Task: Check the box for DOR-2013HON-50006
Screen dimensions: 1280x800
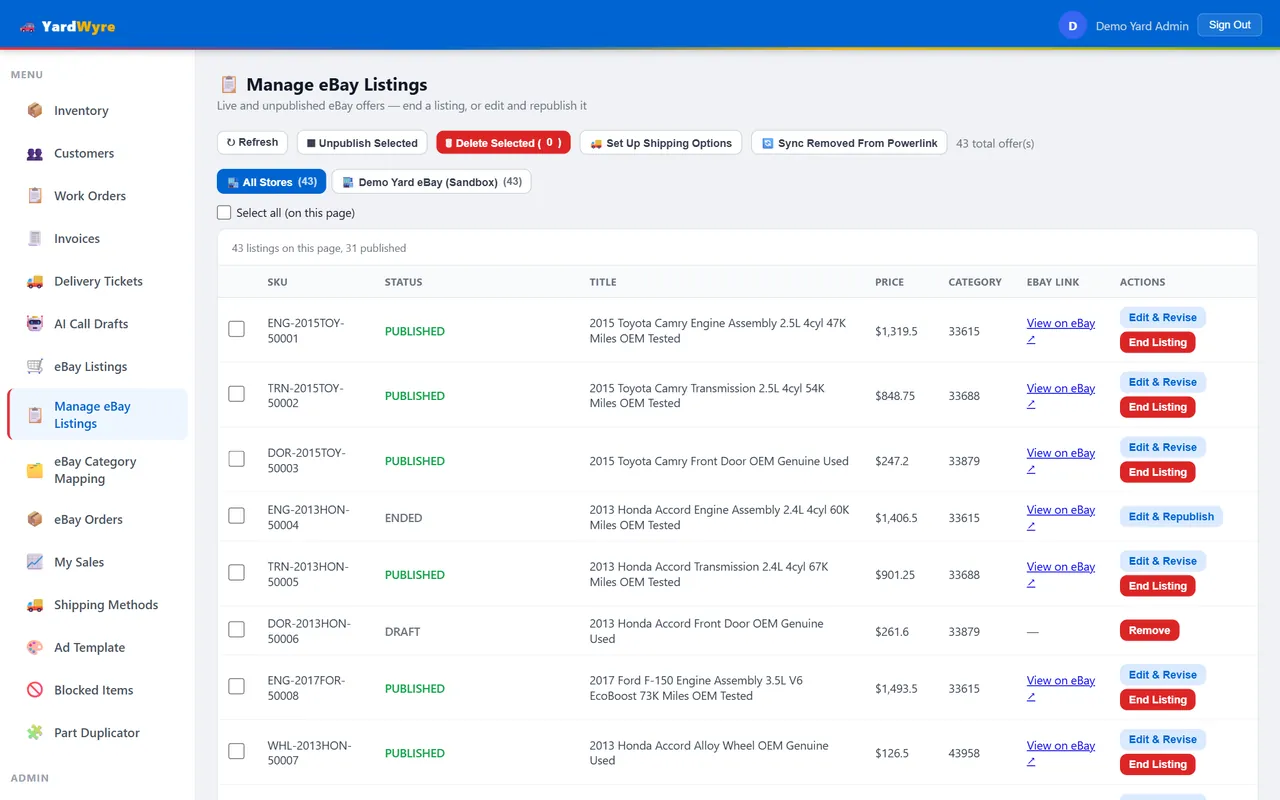Action: click(236, 630)
